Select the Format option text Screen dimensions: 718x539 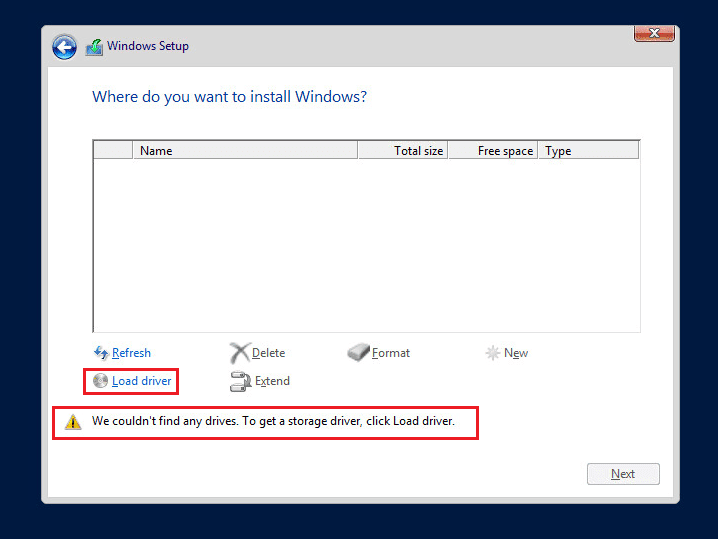coord(391,353)
